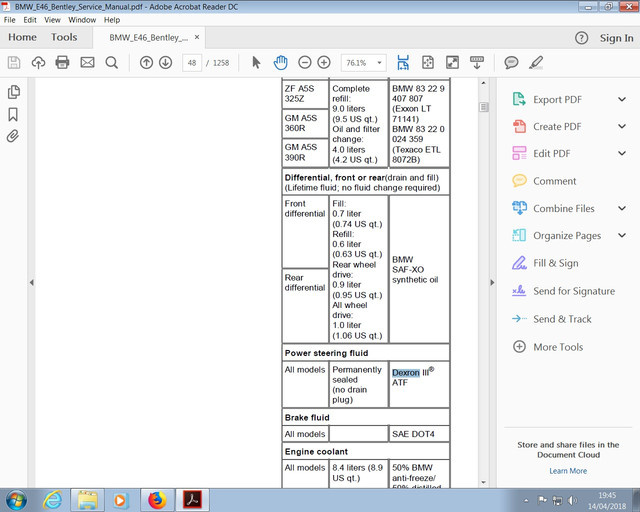This screenshot has width=640, height=512.
Task: Open the Edit menu
Action: point(30,20)
